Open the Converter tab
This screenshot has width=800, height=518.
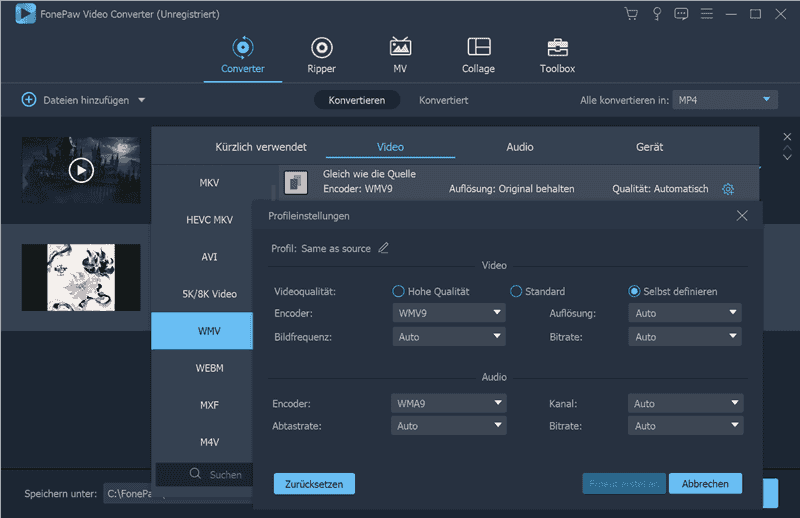click(x=243, y=56)
